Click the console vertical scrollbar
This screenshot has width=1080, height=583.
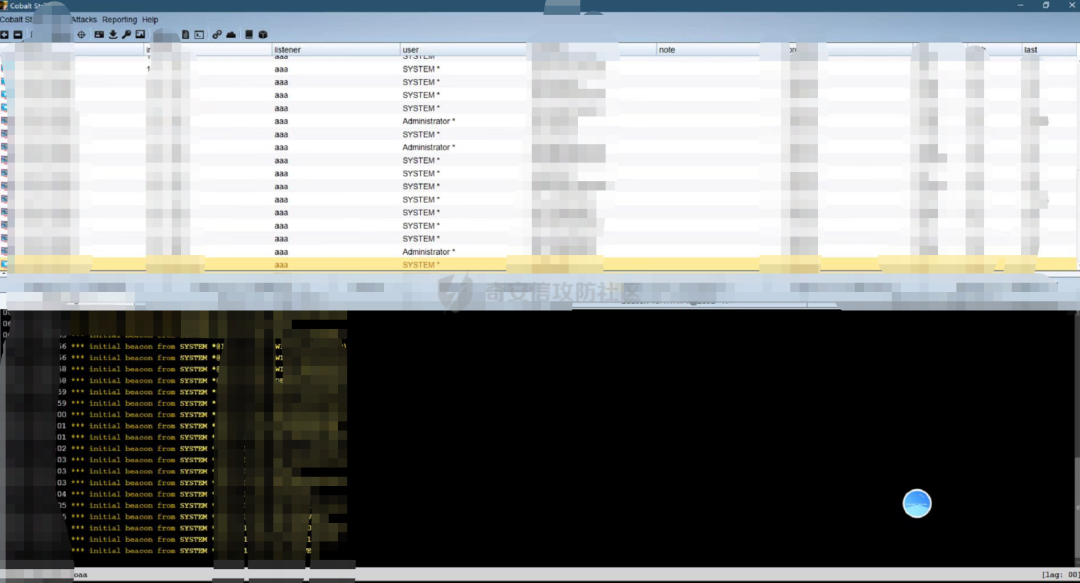tap(1077, 439)
